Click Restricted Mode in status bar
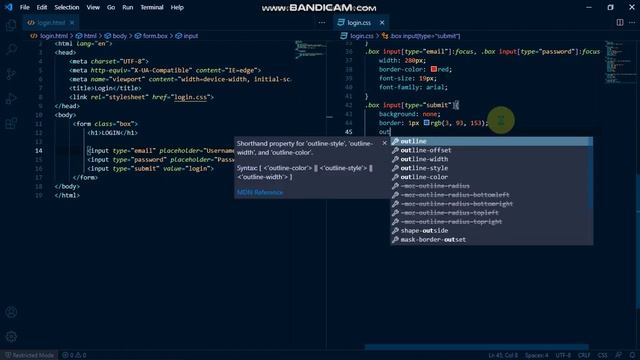This screenshot has height=360, width=640. 29,355
